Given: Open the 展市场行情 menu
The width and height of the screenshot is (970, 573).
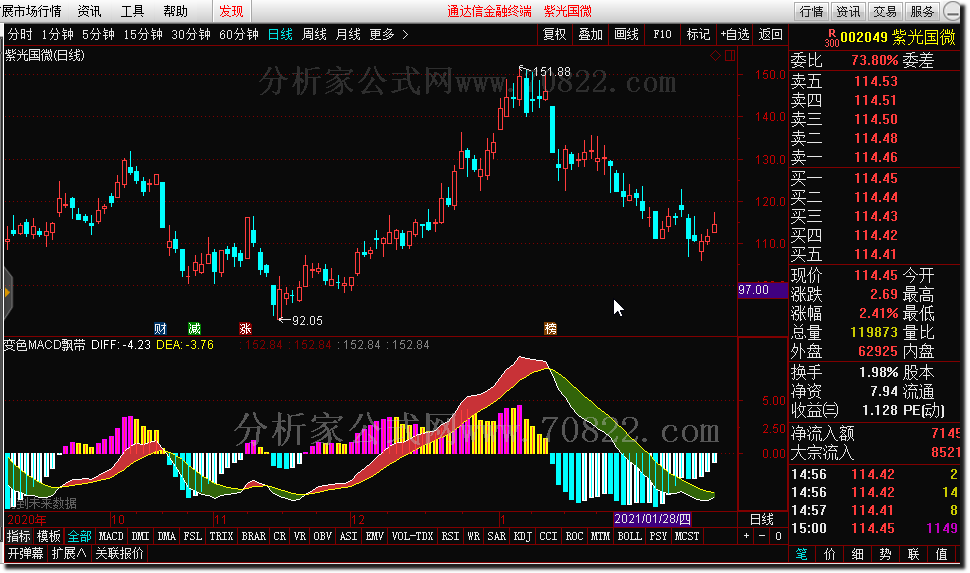Looking at the screenshot, I should tap(32, 11).
